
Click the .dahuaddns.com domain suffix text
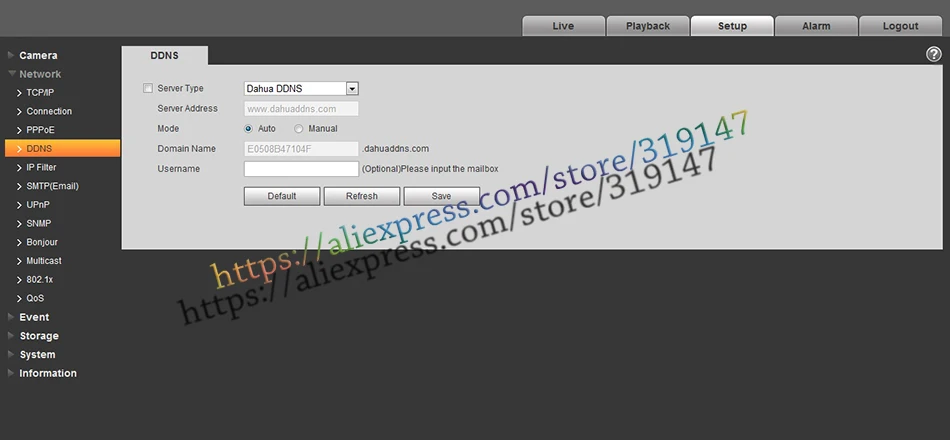(396, 148)
